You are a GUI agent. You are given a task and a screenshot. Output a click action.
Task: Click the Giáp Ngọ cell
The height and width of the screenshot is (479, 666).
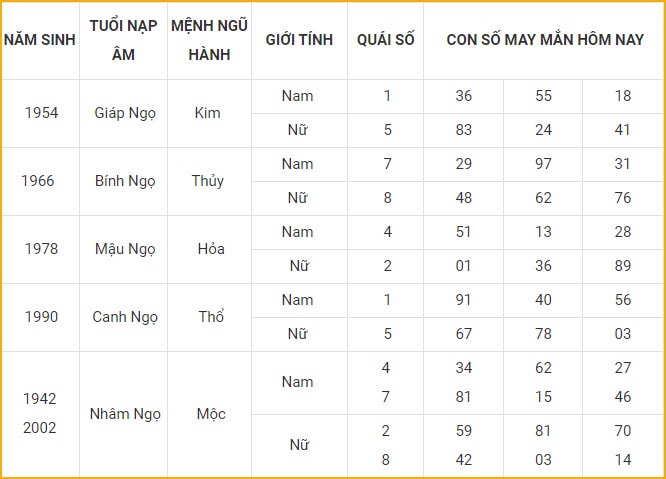(123, 113)
